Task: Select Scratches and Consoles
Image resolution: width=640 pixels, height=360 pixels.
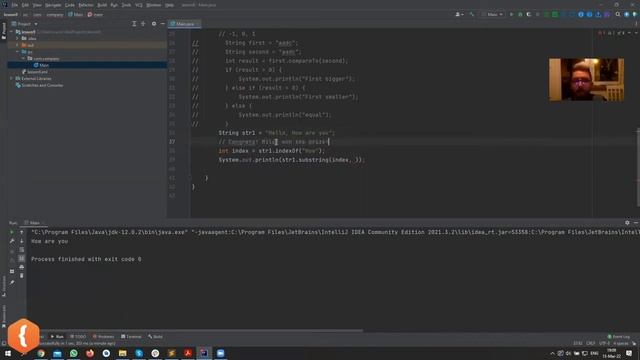Action: (x=39, y=85)
